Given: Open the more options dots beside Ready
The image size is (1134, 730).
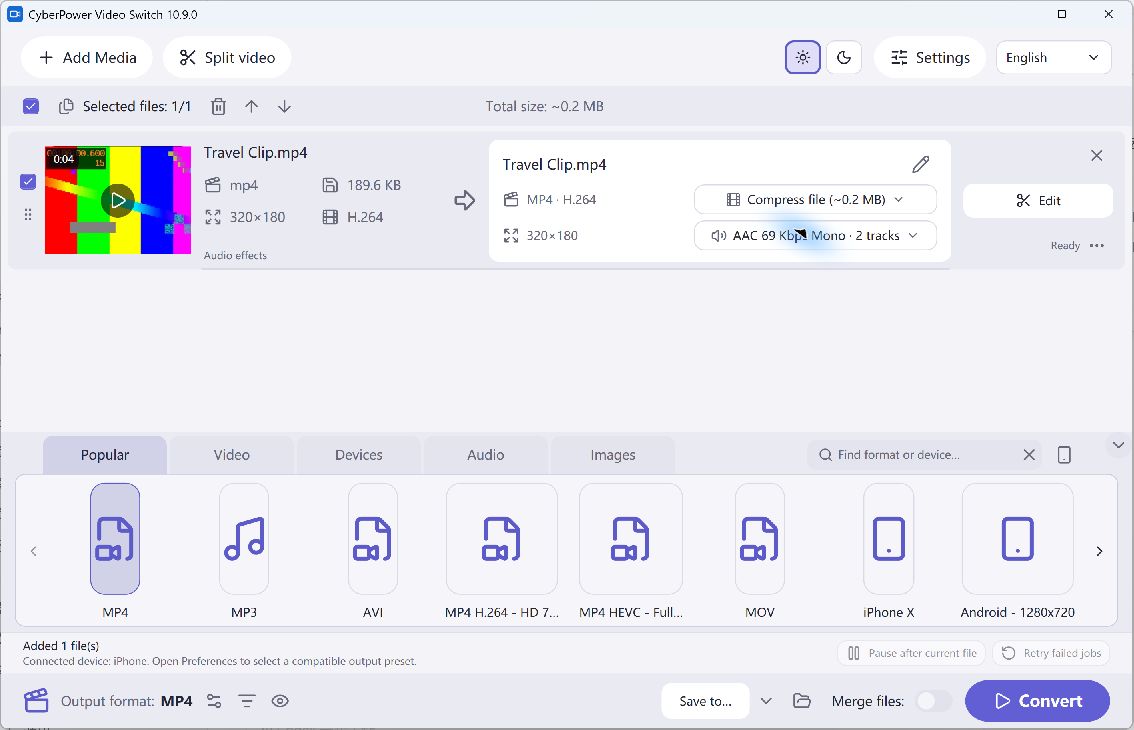Looking at the screenshot, I should tap(1096, 245).
